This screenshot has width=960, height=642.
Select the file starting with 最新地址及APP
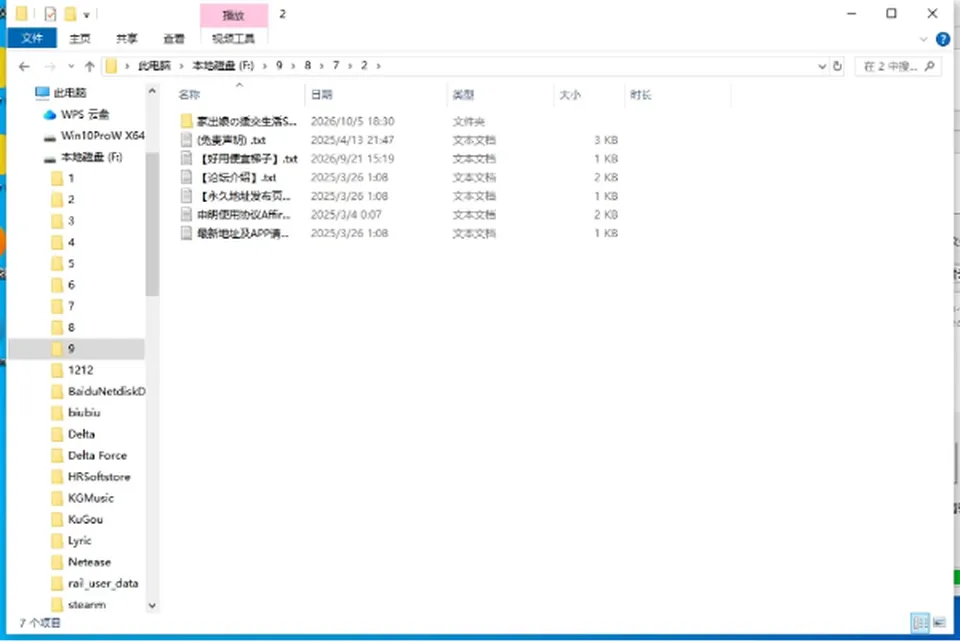click(x=234, y=233)
